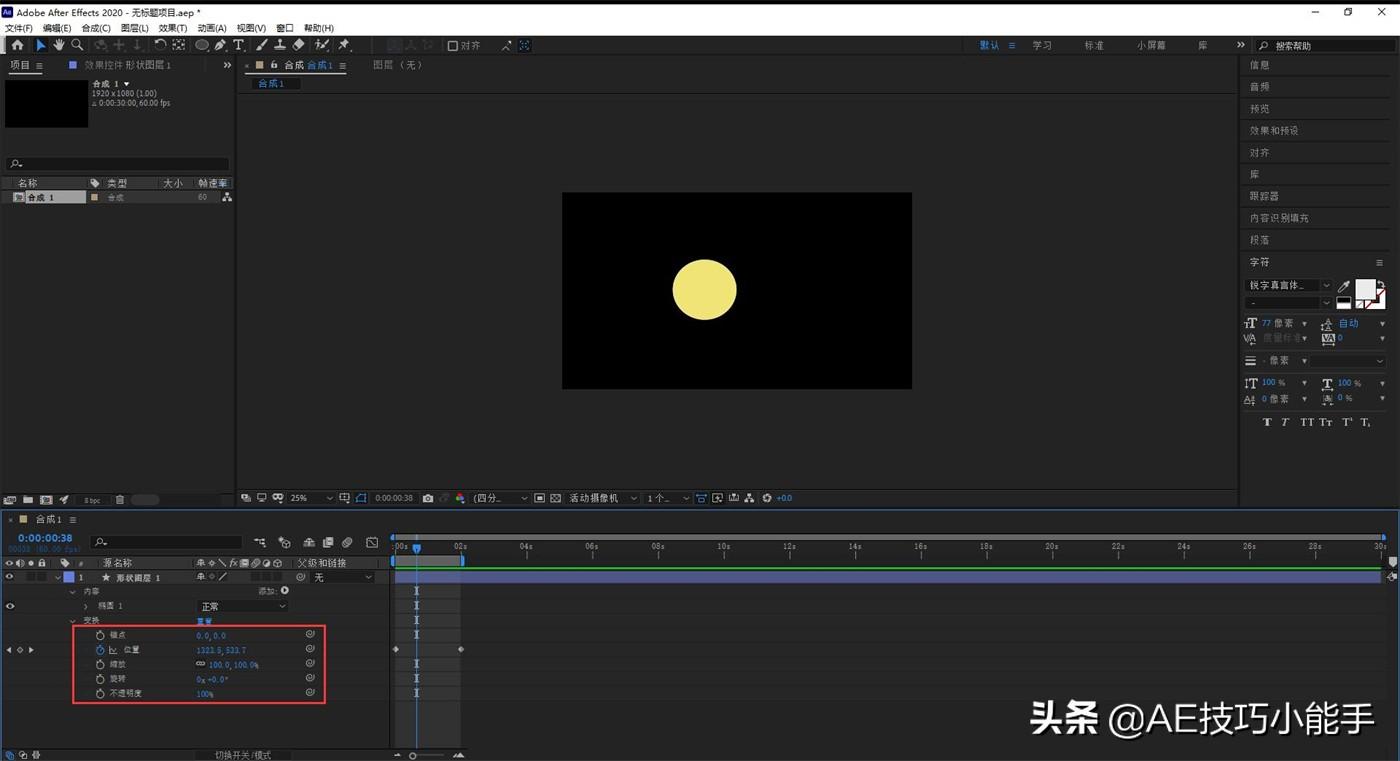Viewport: 1400px width, 761px height.
Task: Select the Zoom magnifier tool
Action: [77, 45]
